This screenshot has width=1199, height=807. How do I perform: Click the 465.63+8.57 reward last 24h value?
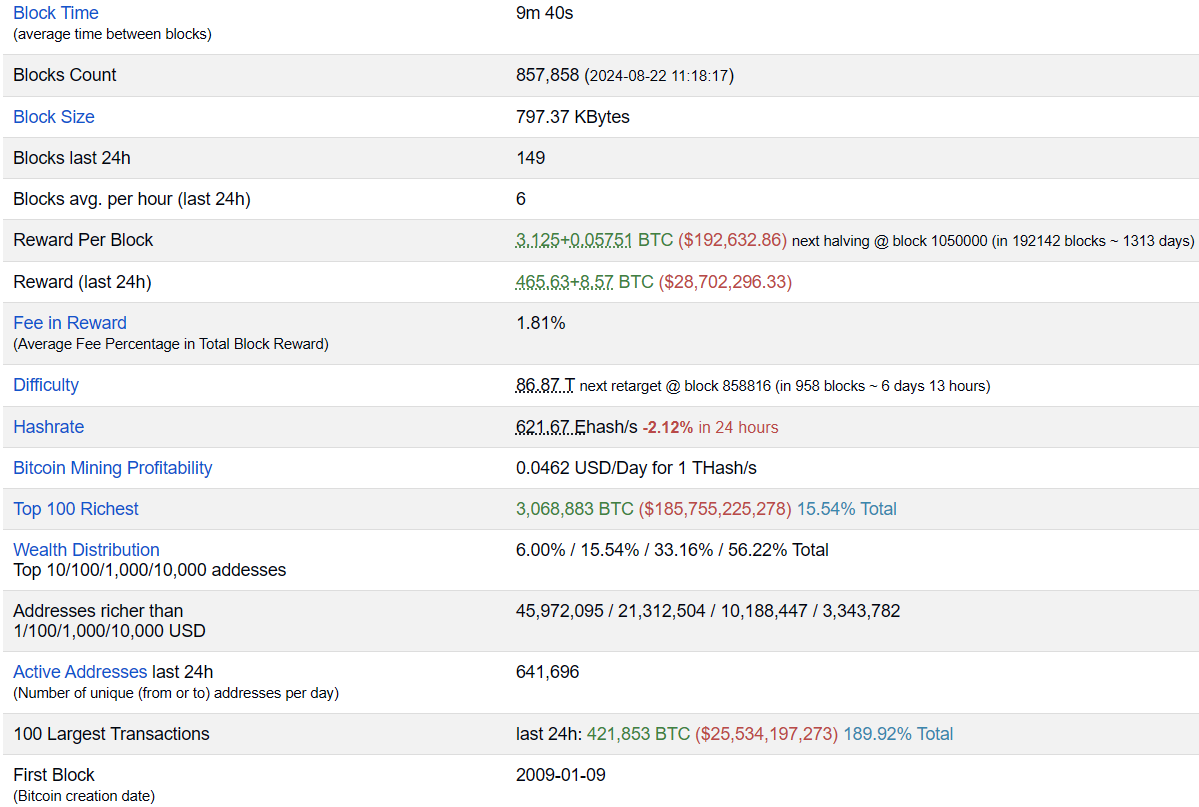(x=564, y=281)
